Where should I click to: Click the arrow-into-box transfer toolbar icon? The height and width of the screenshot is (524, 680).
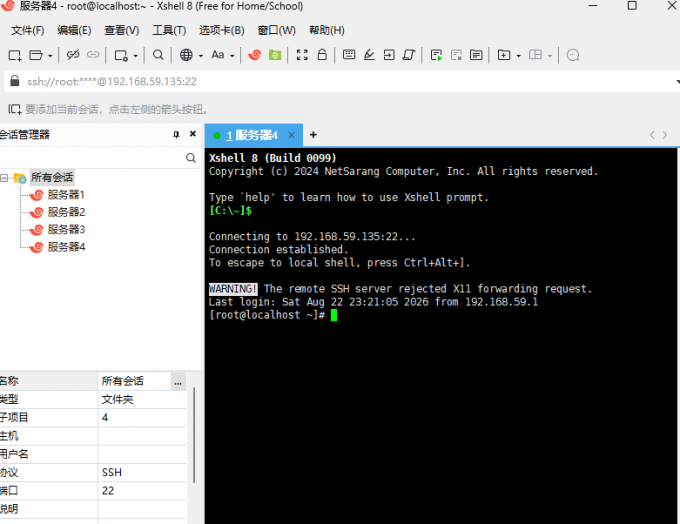coord(389,55)
